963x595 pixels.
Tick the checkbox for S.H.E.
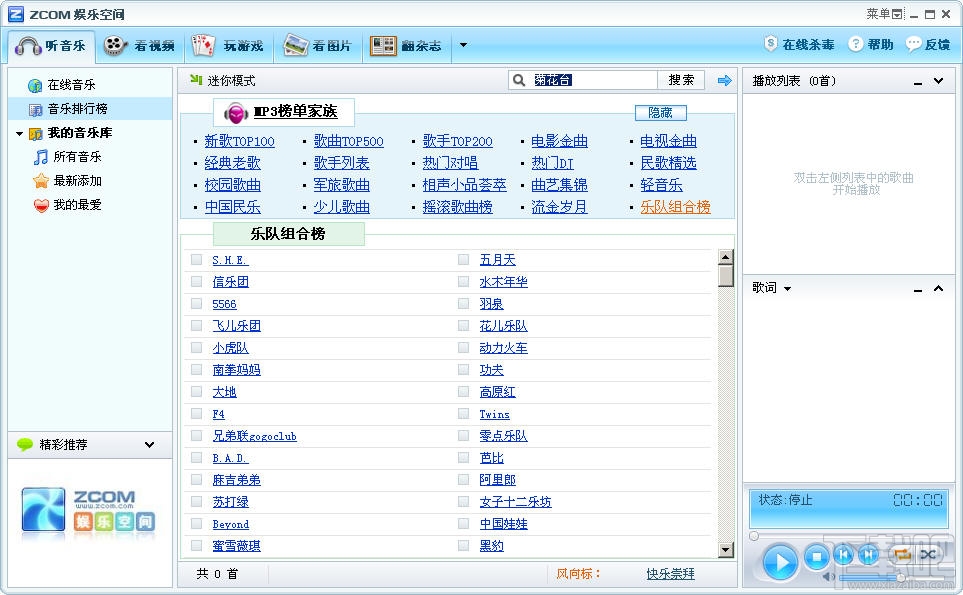[197, 260]
